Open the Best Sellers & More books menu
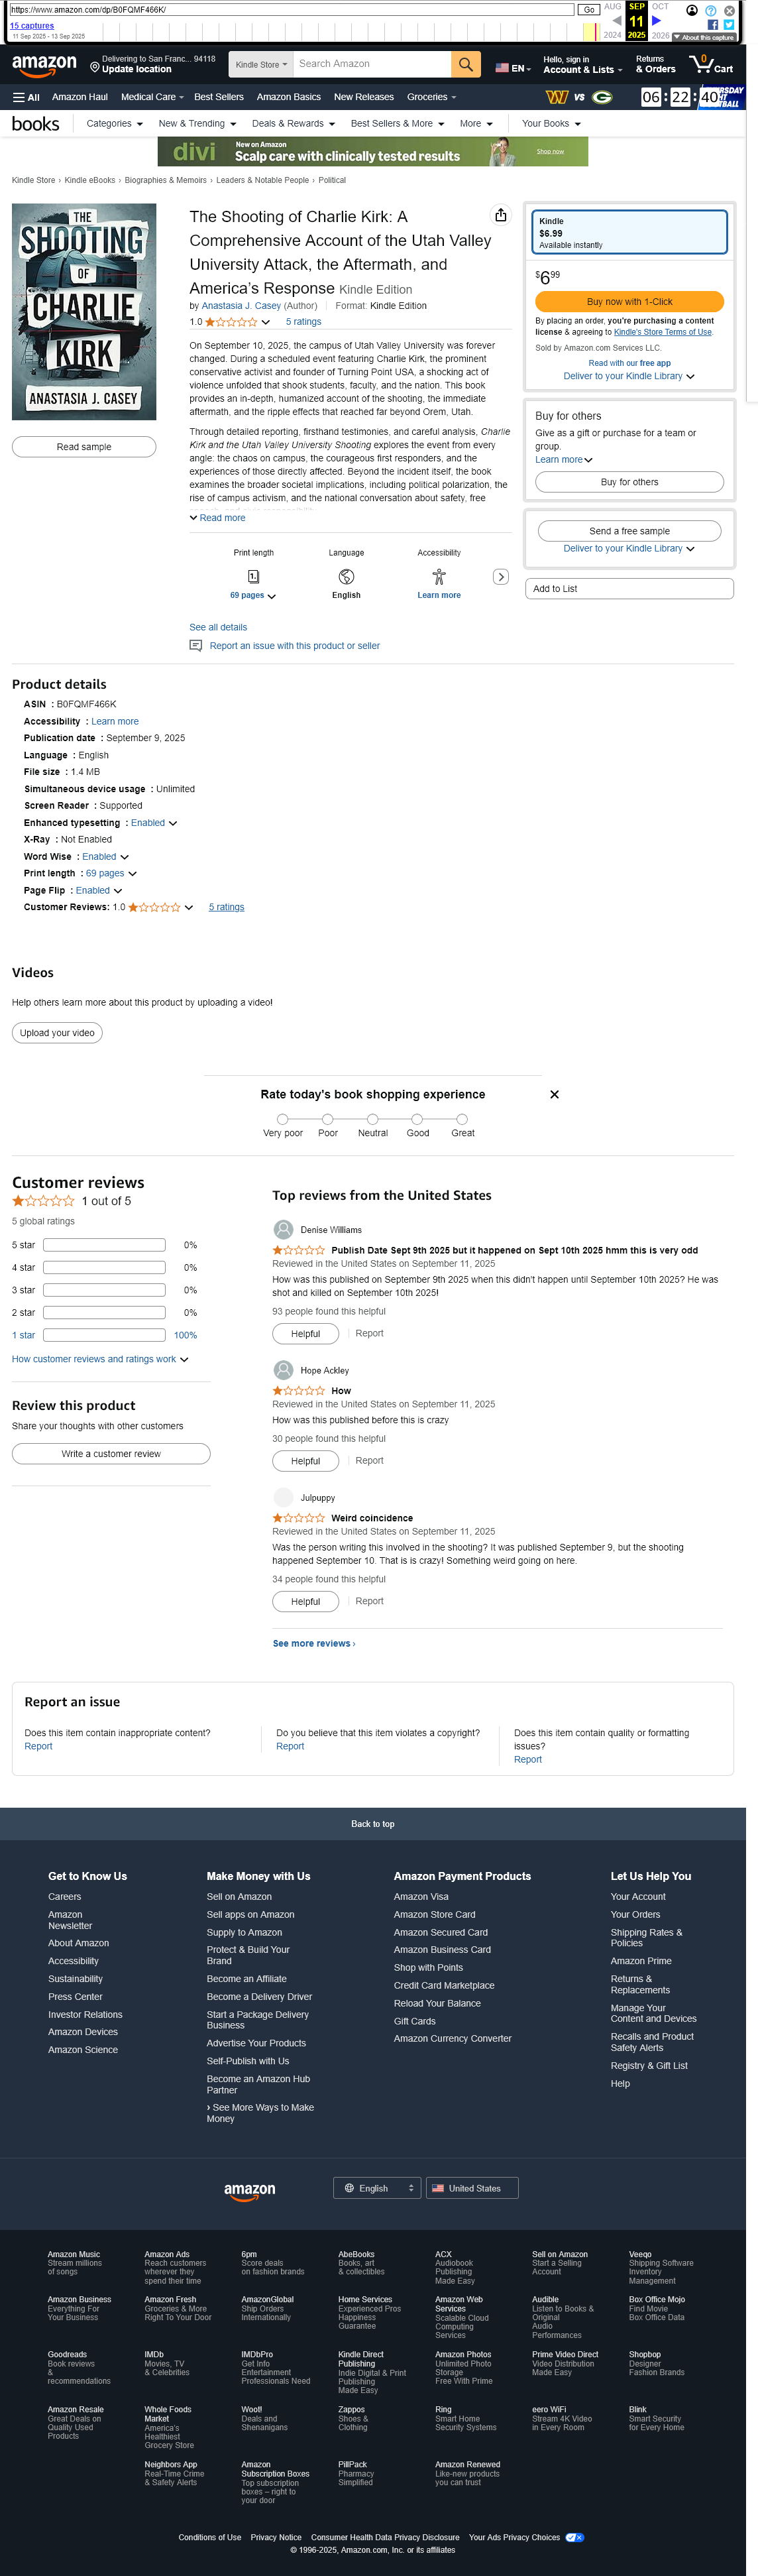 tap(396, 124)
